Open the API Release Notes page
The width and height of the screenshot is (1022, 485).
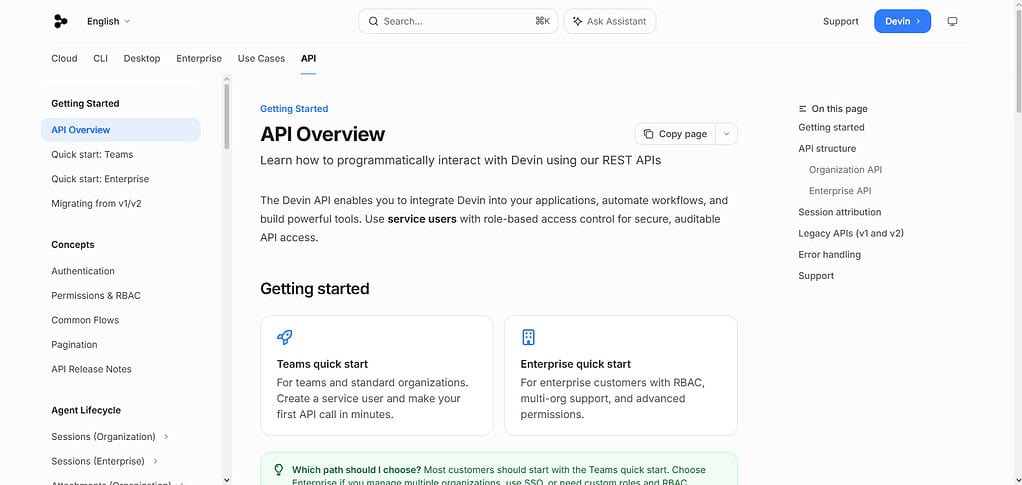pyautogui.click(x=91, y=369)
